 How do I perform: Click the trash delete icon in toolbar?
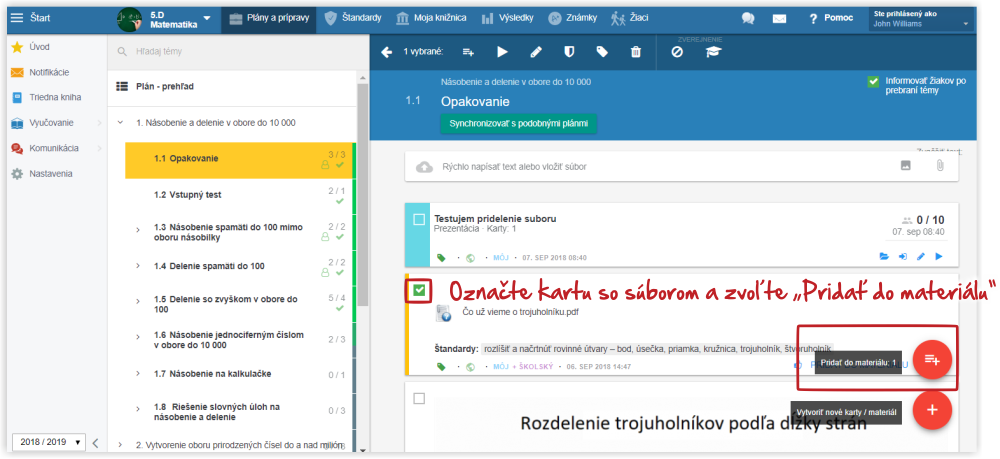(636, 52)
